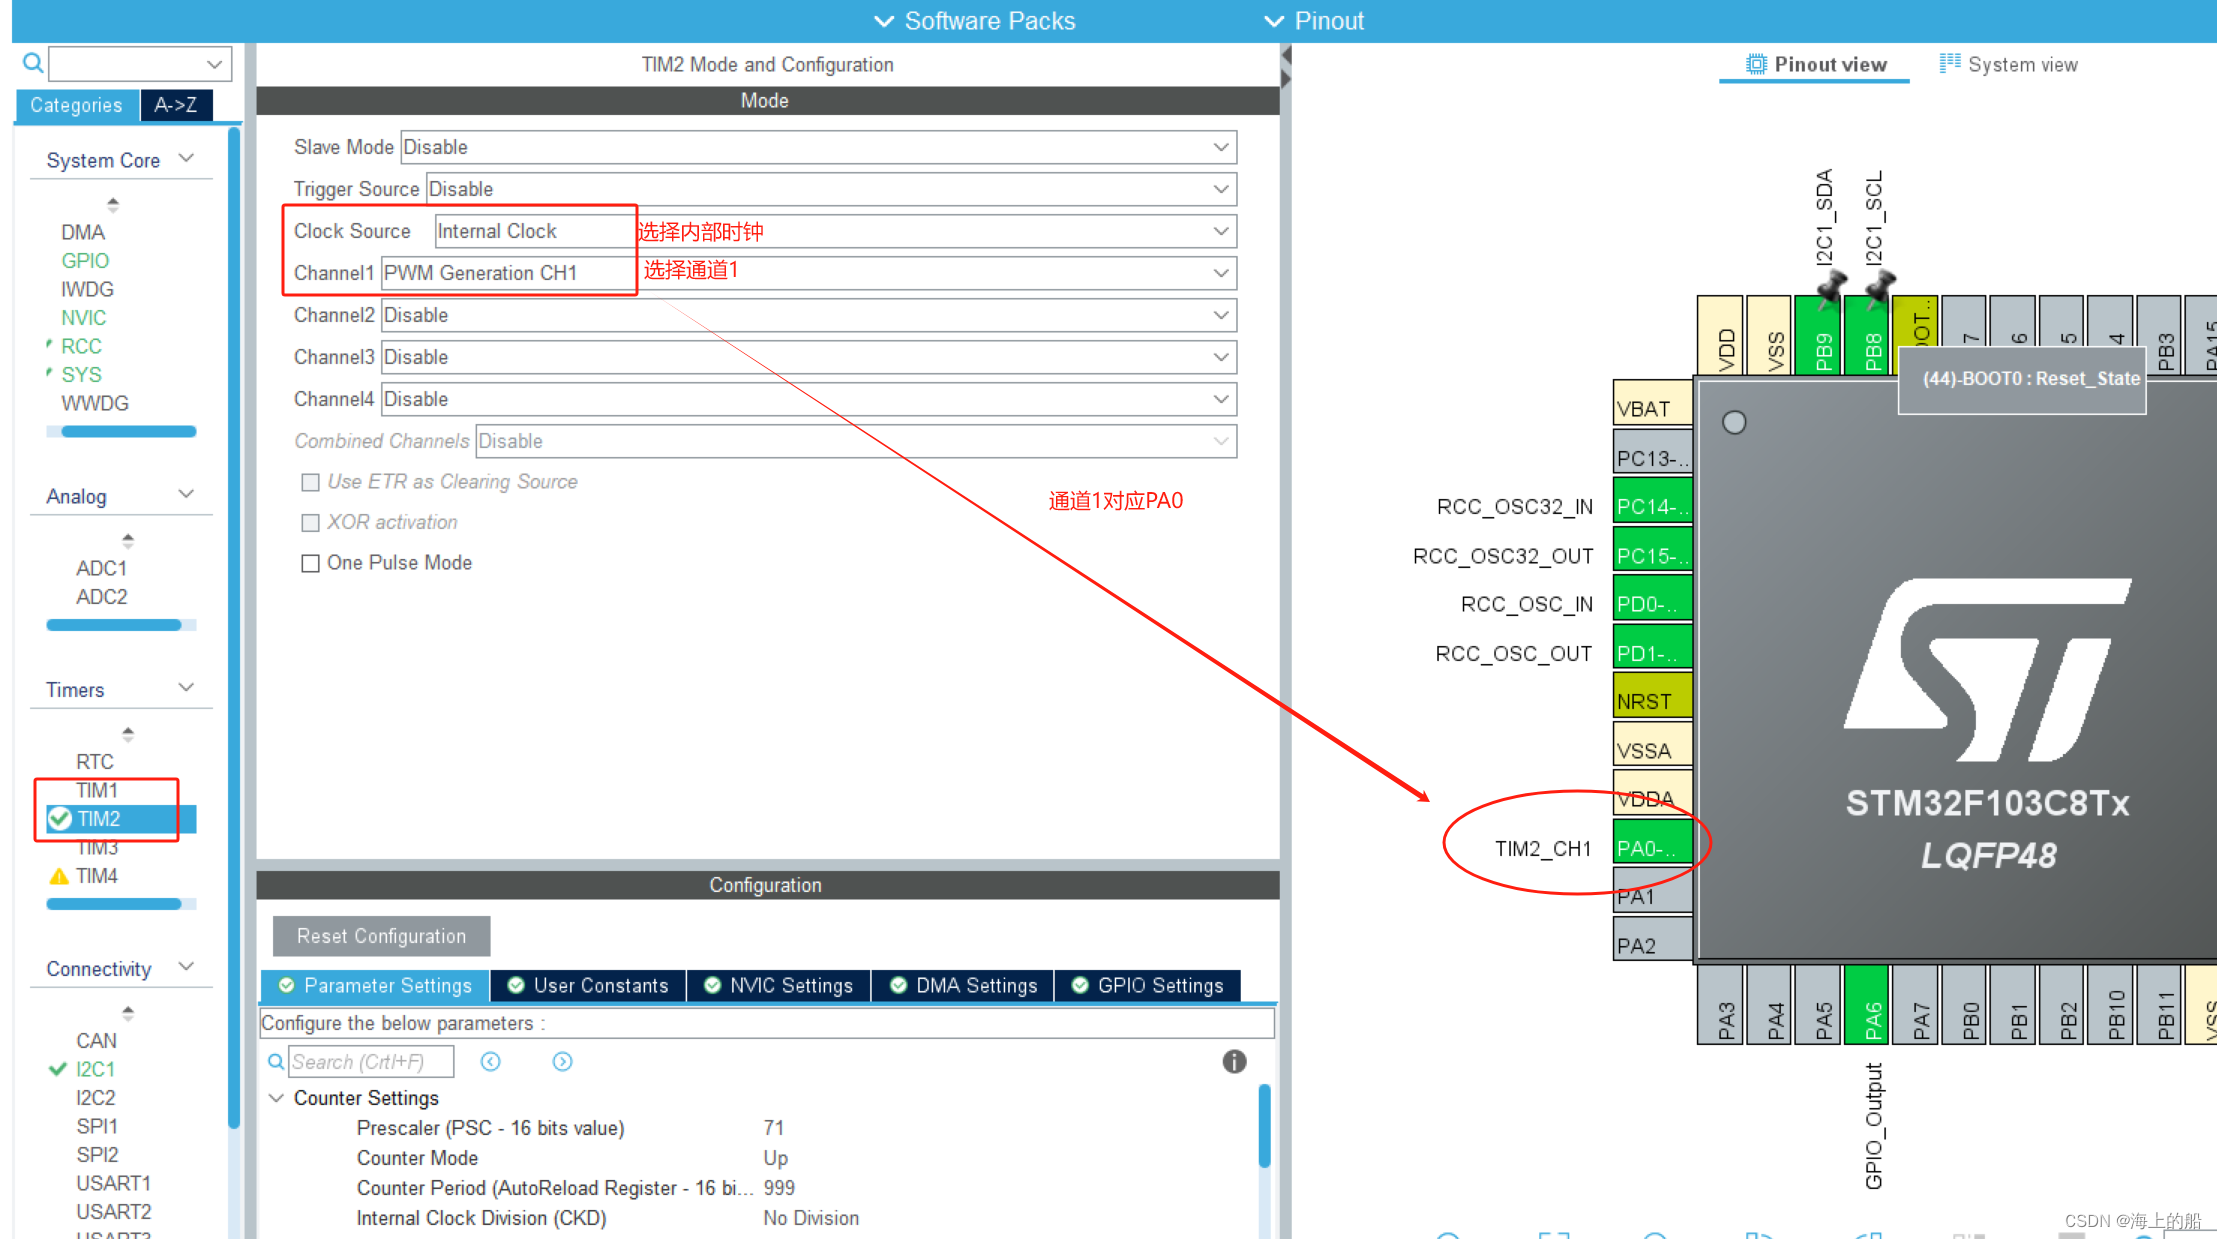Image resolution: width=2217 pixels, height=1239 pixels.
Task: Toggle the XOR activation checkbox
Action: (x=310, y=522)
